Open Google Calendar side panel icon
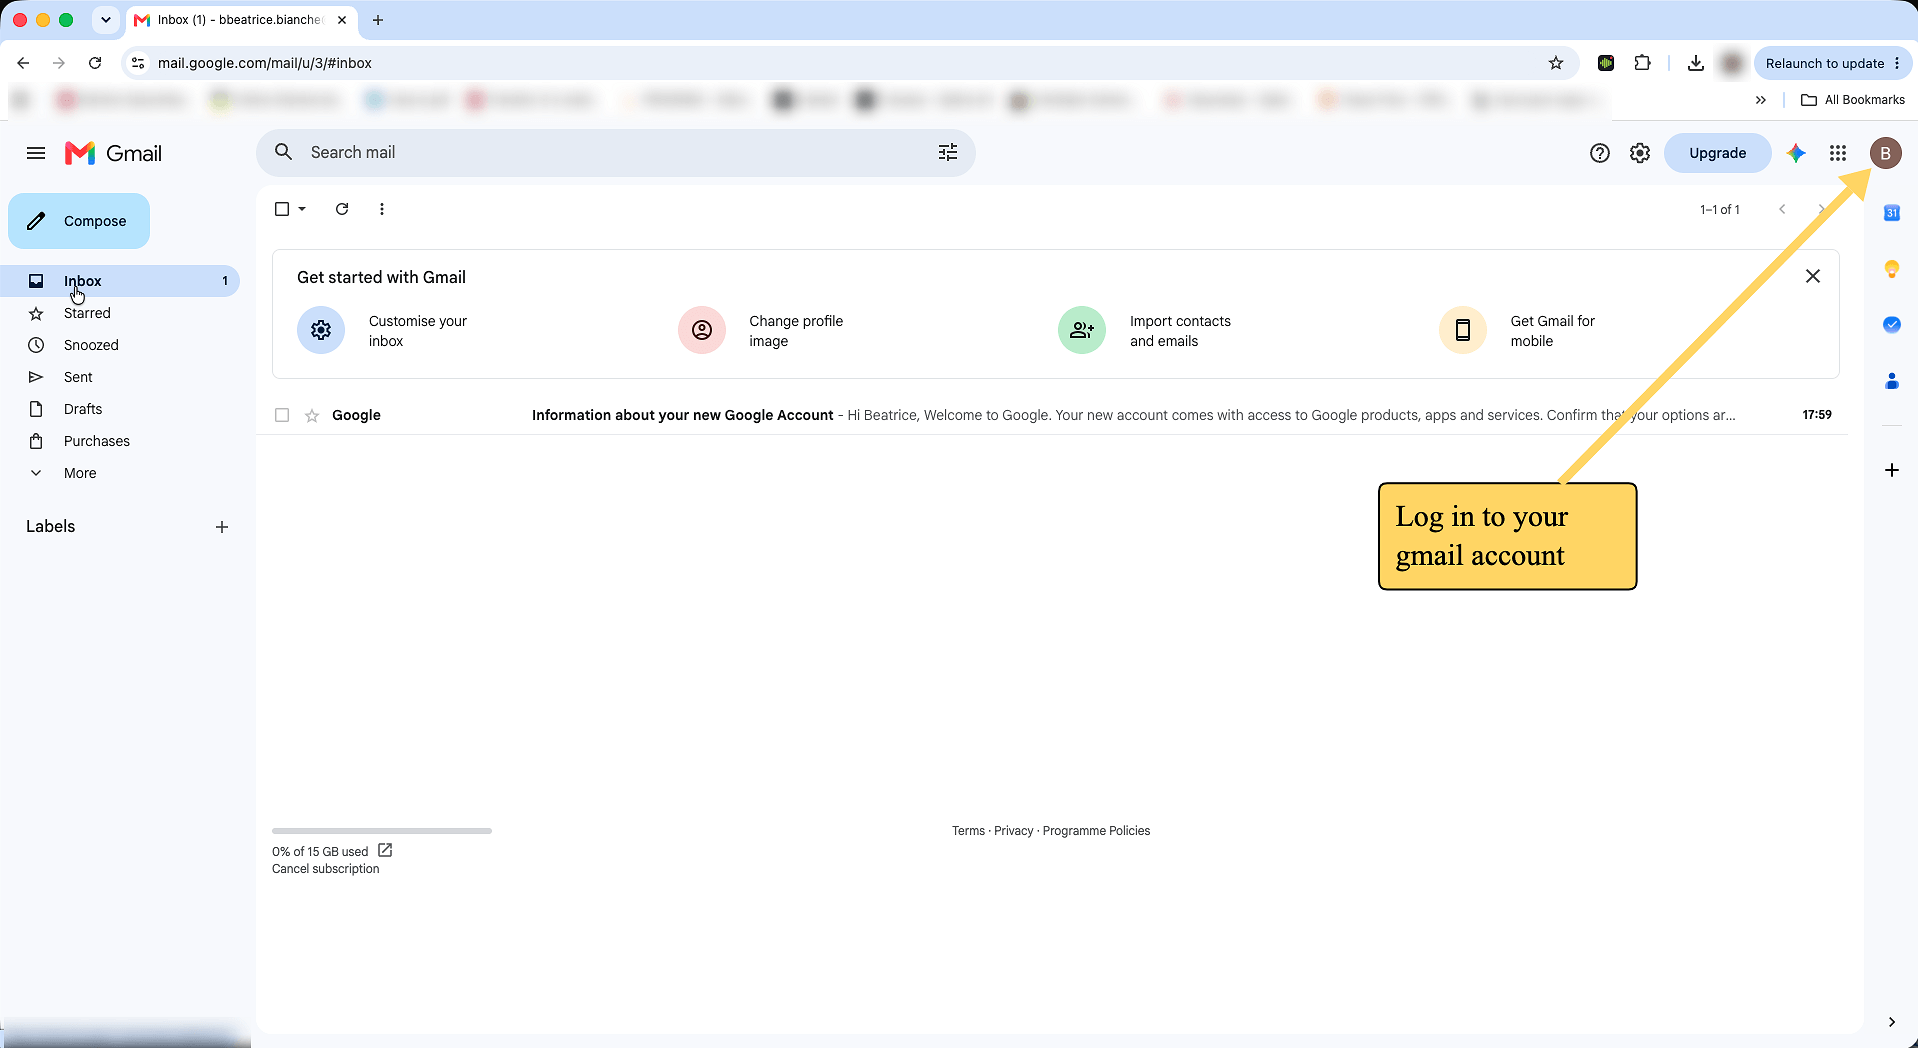Image resolution: width=1918 pixels, height=1048 pixels. click(1892, 213)
